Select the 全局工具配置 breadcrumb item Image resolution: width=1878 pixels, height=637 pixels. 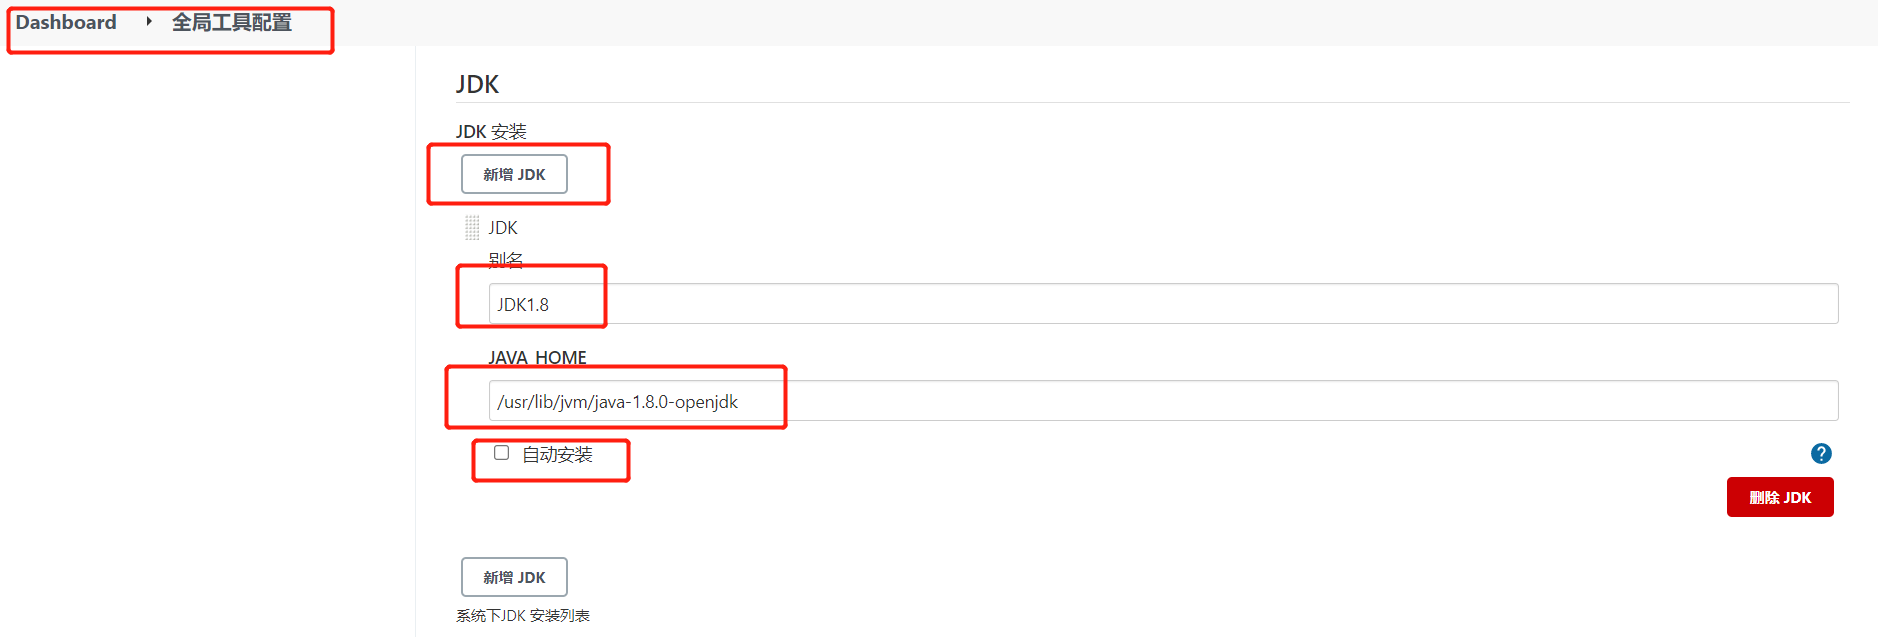click(x=232, y=22)
